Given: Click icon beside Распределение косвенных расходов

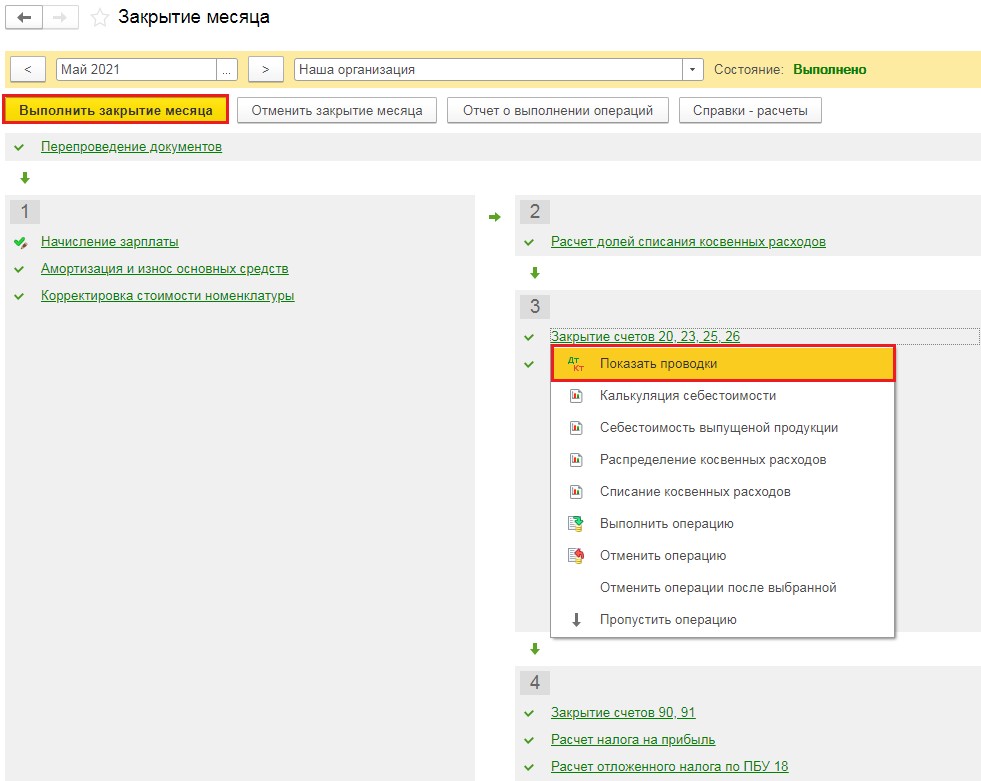Looking at the screenshot, I should tap(575, 460).
